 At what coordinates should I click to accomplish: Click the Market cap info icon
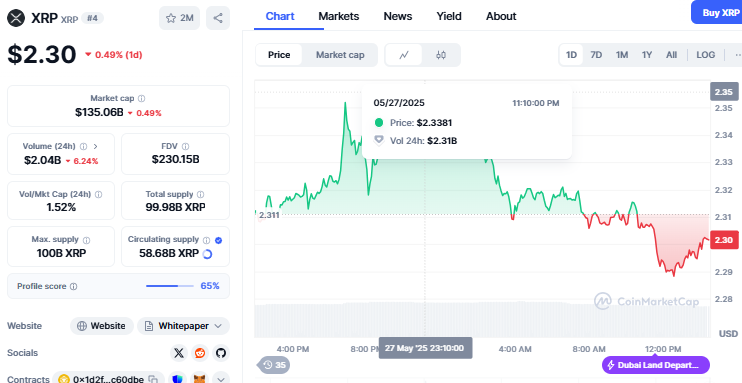click(x=141, y=98)
